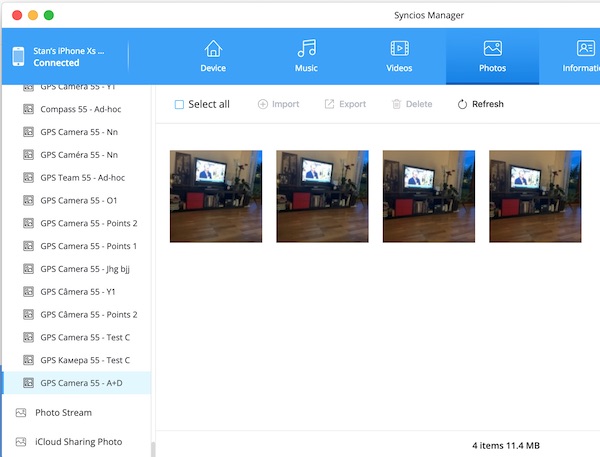Image resolution: width=600 pixels, height=457 pixels.
Task: Select the first photo thumbnail
Action: tap(216, 196)
